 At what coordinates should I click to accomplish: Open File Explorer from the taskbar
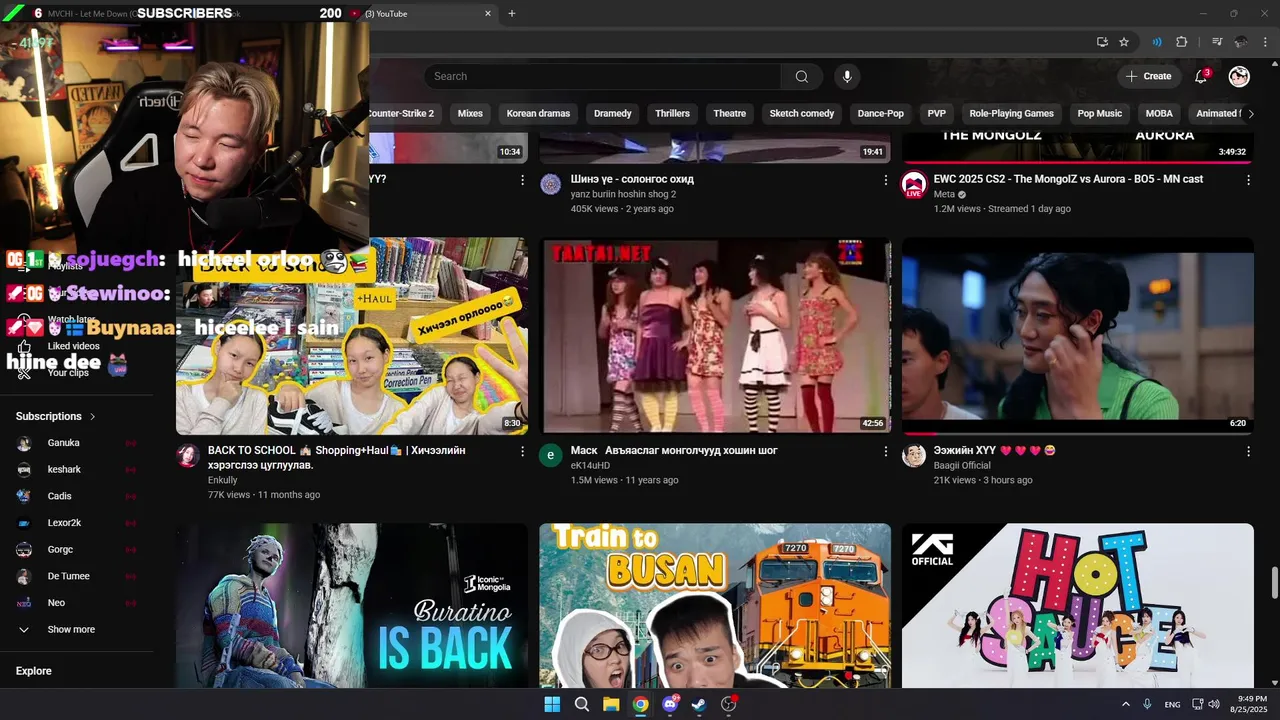[x=611, y=704]
